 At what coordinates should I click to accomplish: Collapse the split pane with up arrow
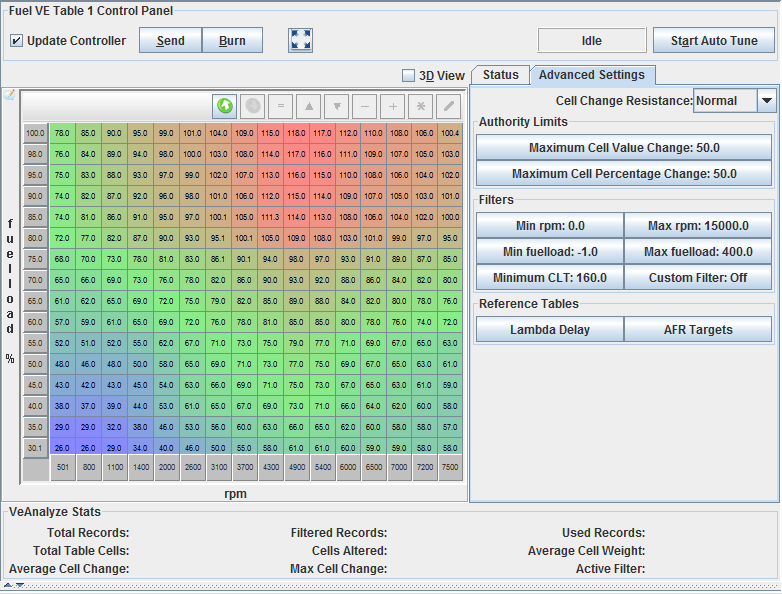point(7,585)
